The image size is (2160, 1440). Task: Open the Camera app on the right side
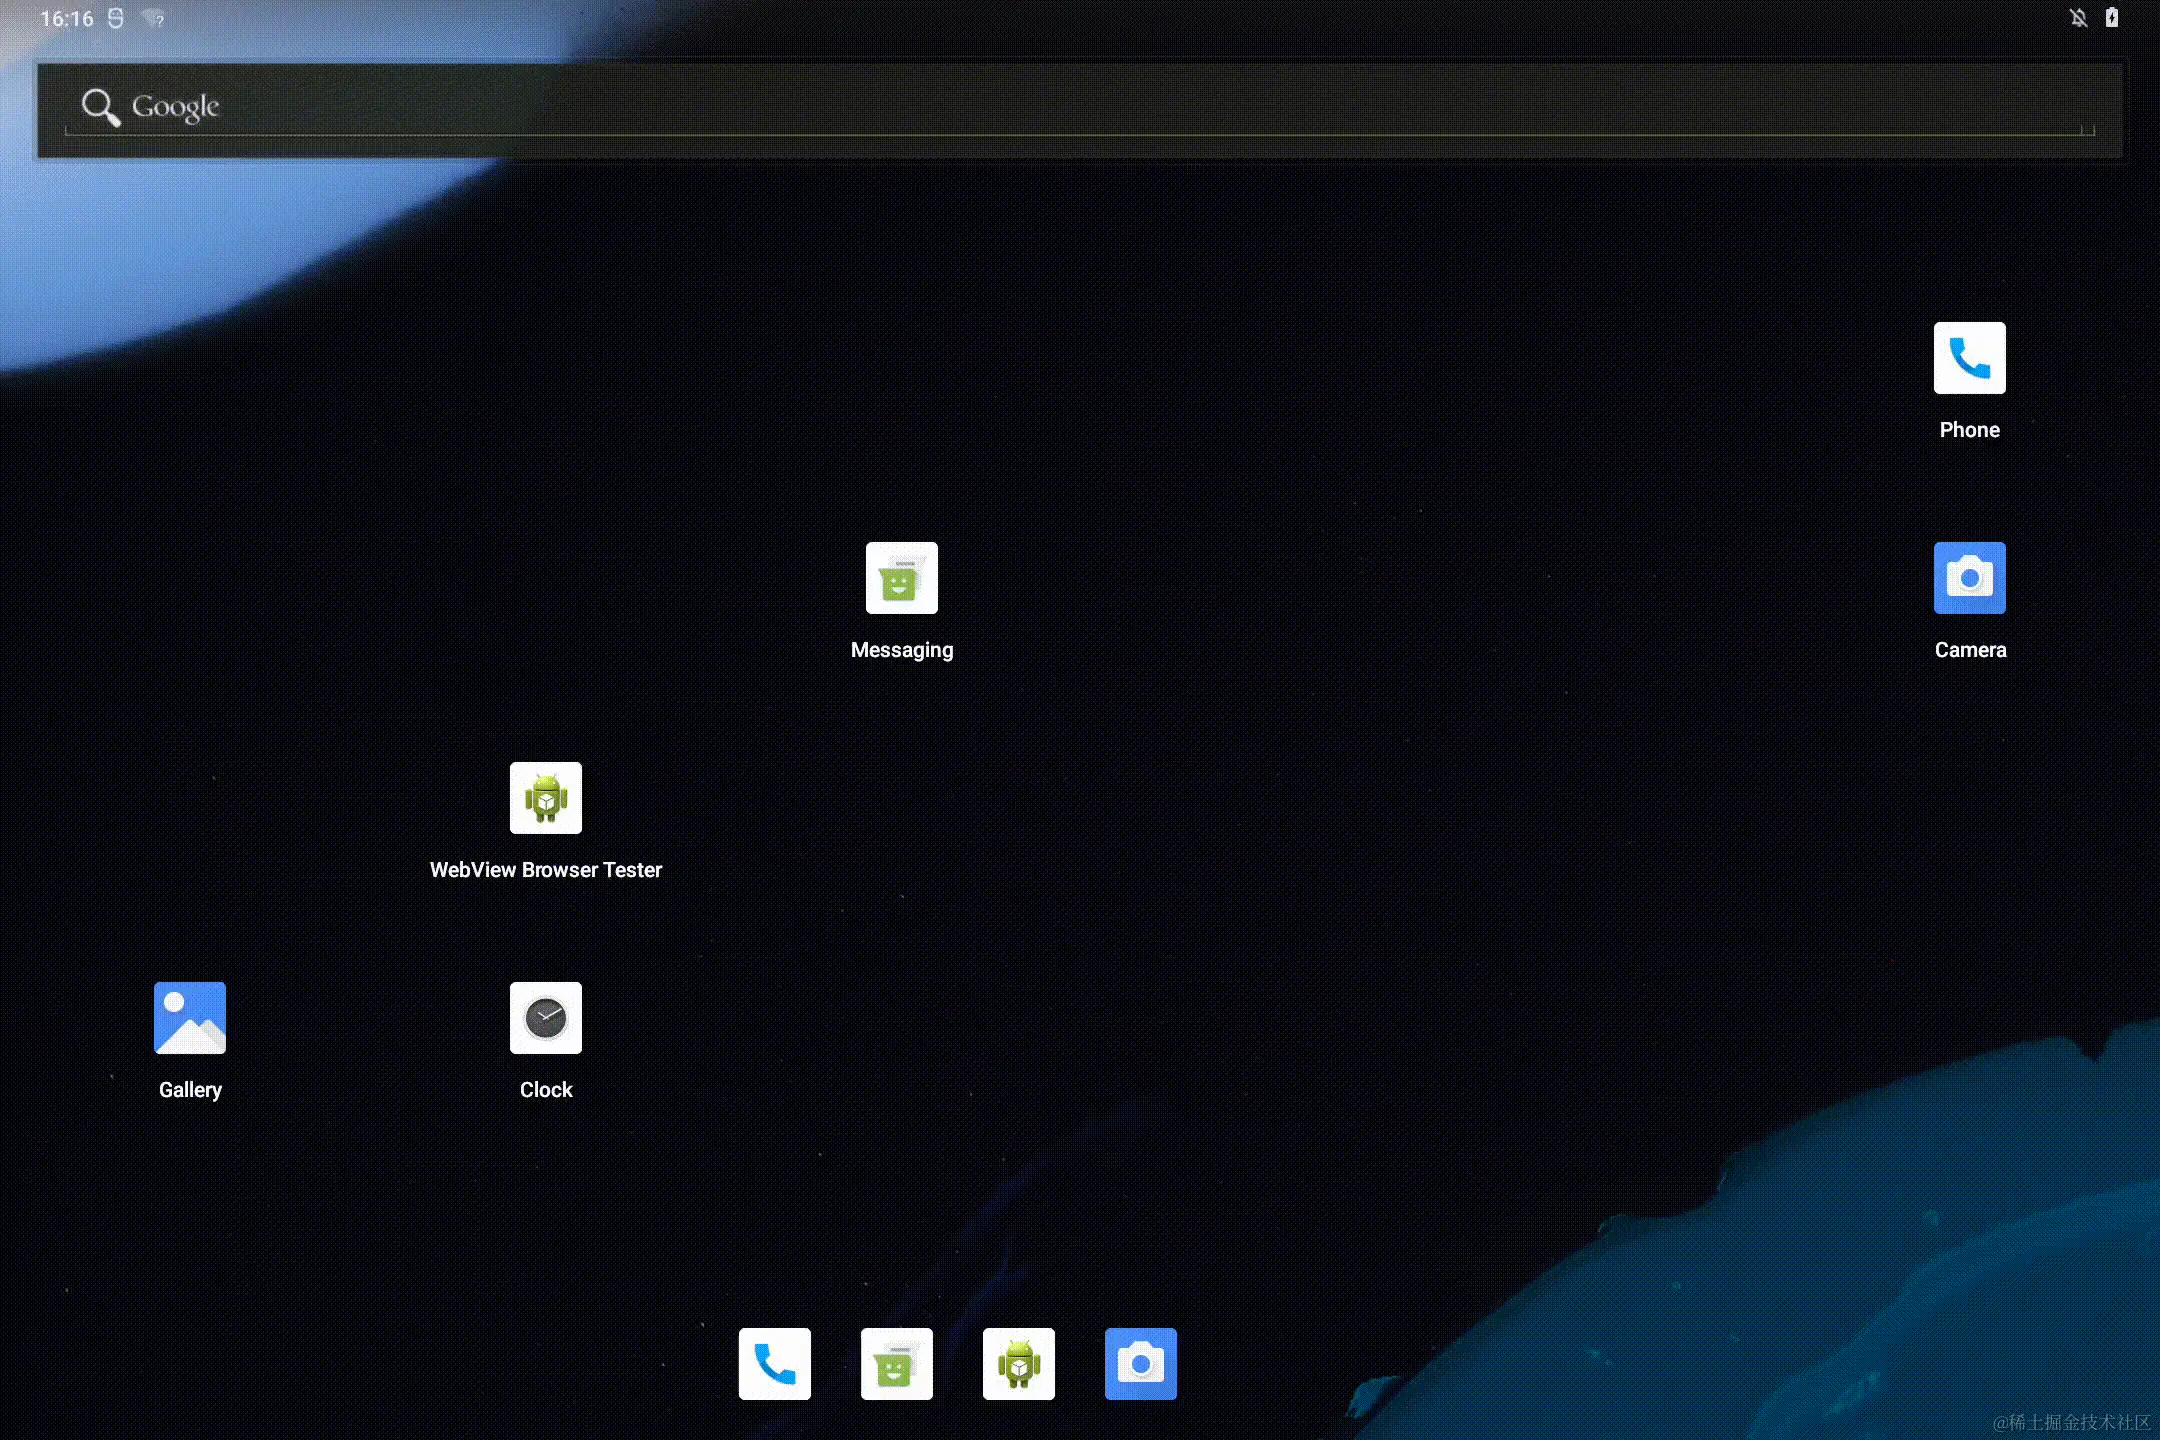click(x=1968, y=578)
